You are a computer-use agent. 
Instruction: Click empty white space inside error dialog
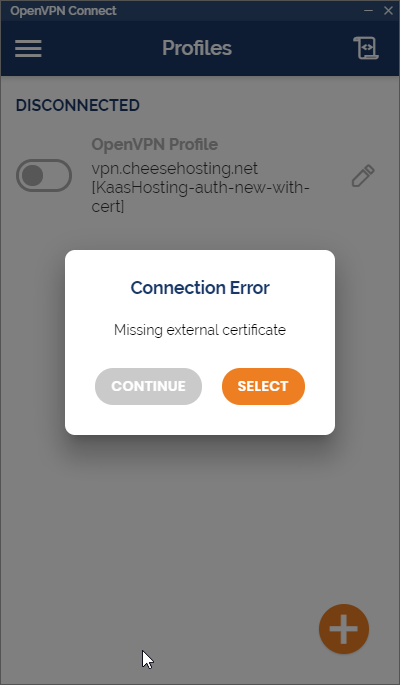click(200, 417)
